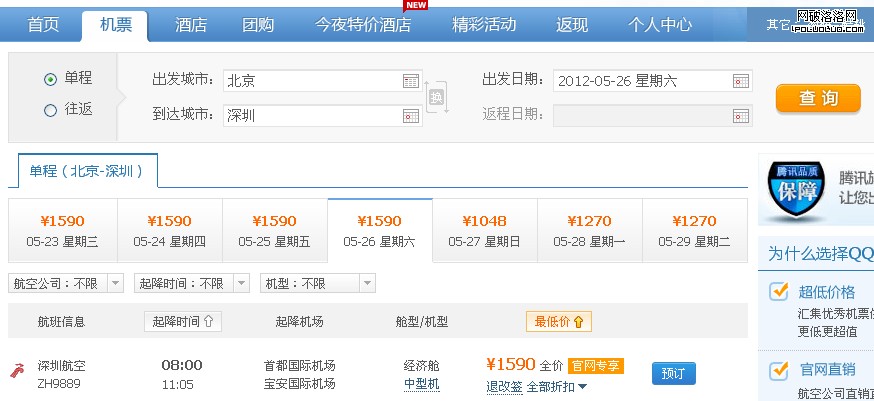The width and height of the screenshot is (874, 401).
Task: Select the 05-27 星期日 date tab
Action: [484, 231]
